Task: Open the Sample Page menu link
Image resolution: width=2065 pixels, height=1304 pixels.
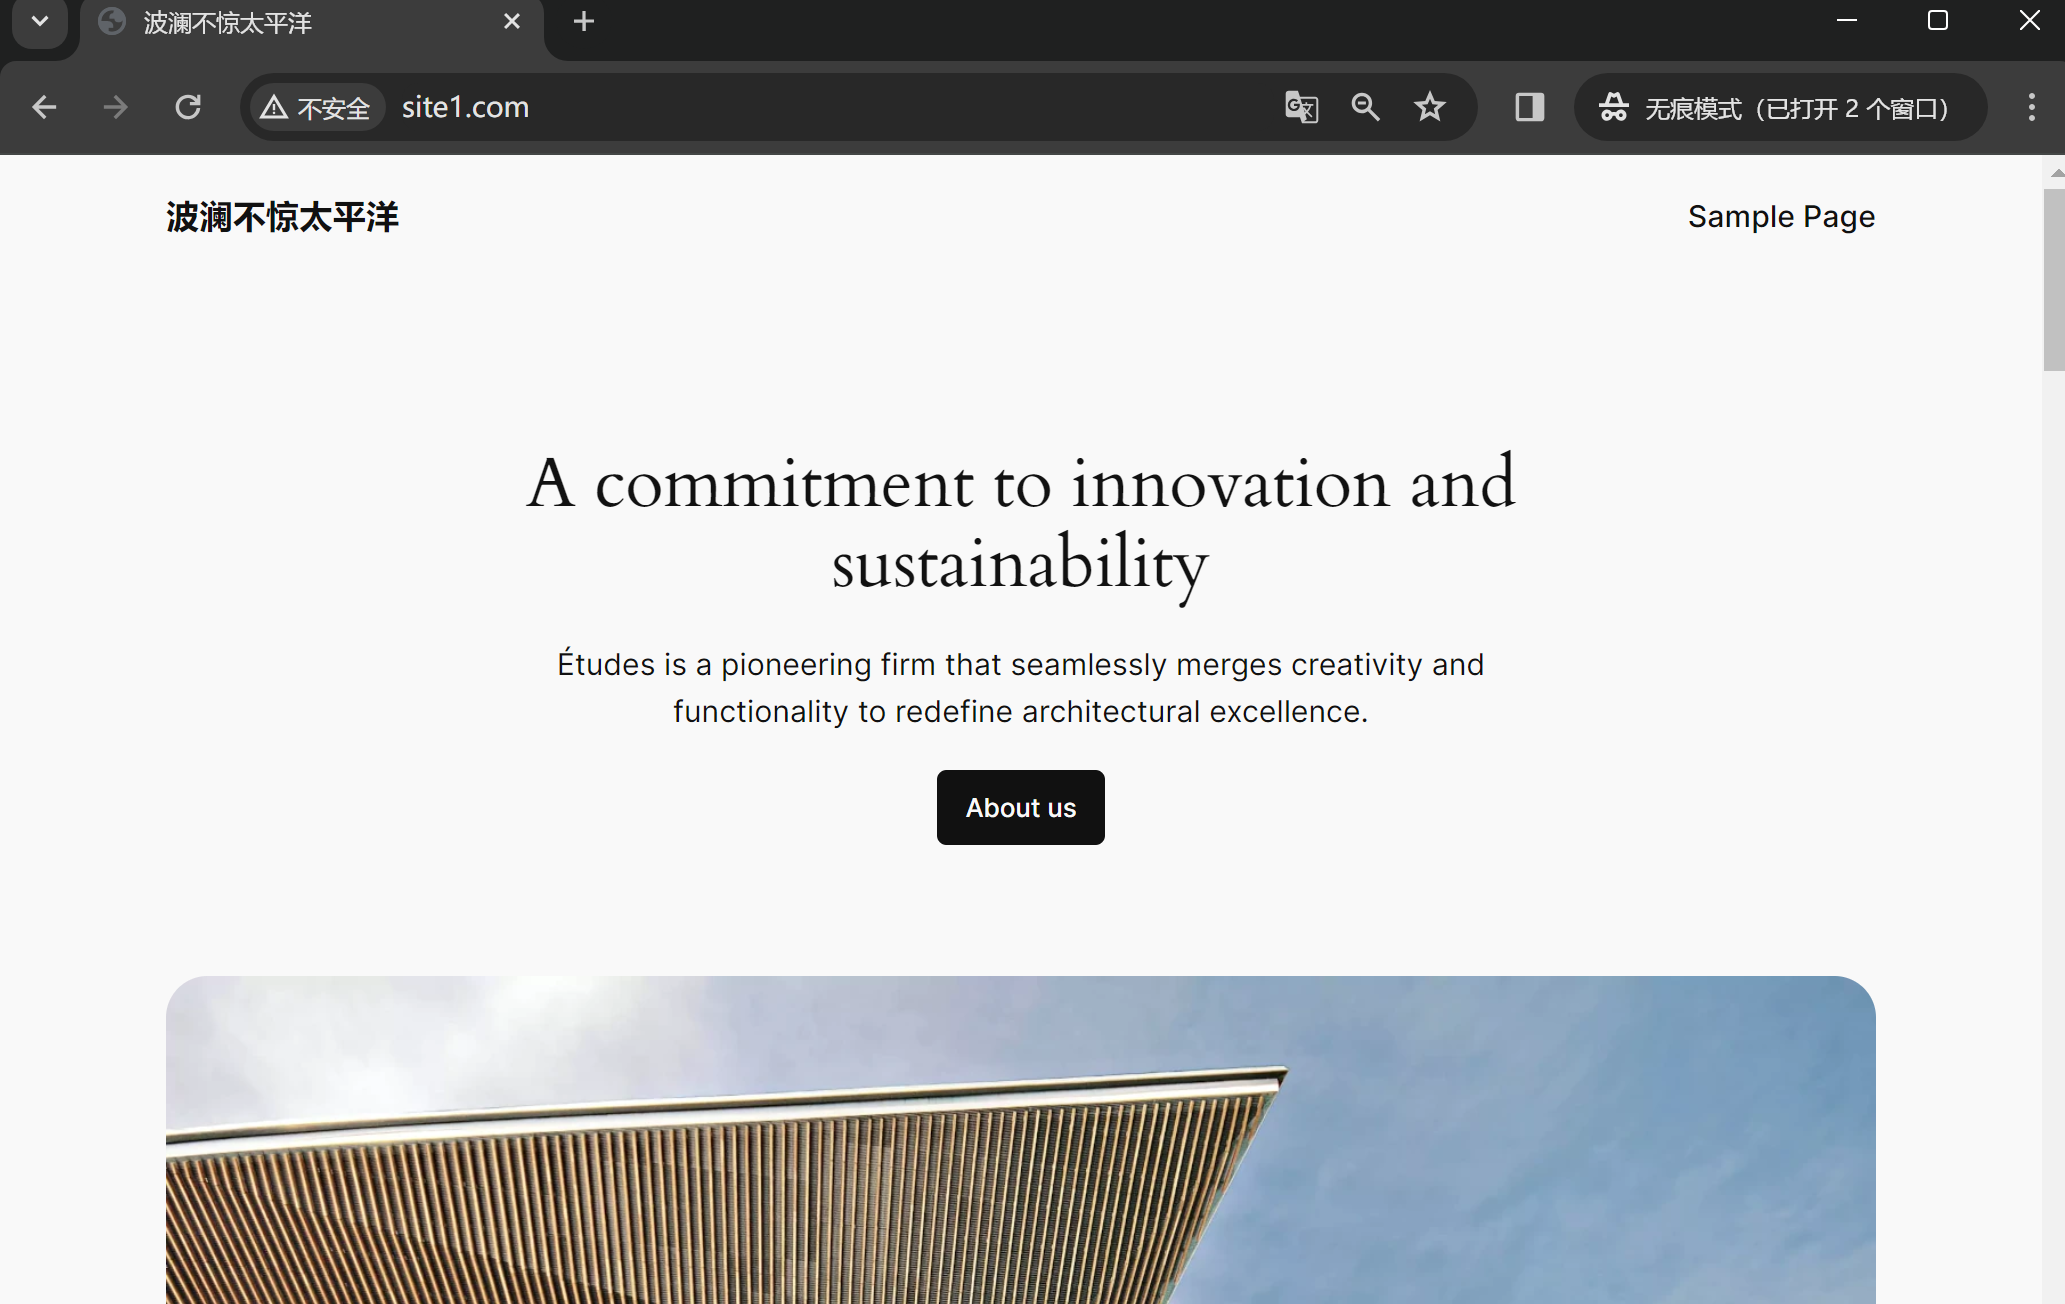Action: pyautogui.click(x=1781, y=217)
